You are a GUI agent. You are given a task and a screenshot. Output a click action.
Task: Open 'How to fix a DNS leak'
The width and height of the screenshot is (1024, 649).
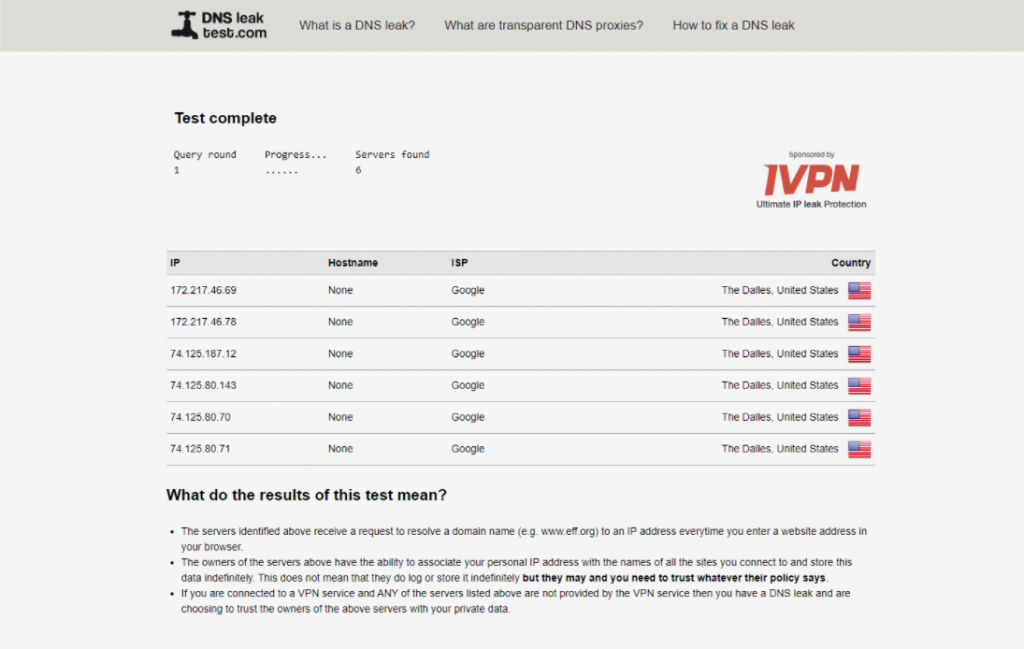[733, 25]
